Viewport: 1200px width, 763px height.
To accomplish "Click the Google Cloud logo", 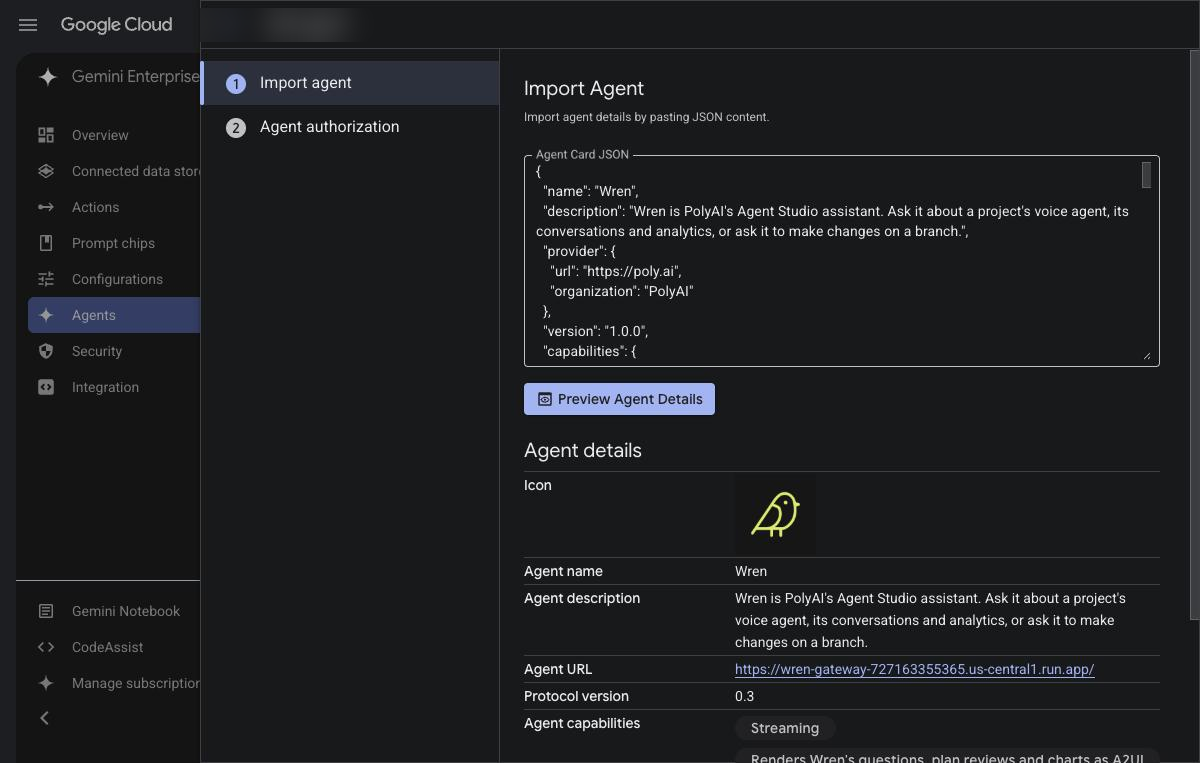I will tap(116, 25).
